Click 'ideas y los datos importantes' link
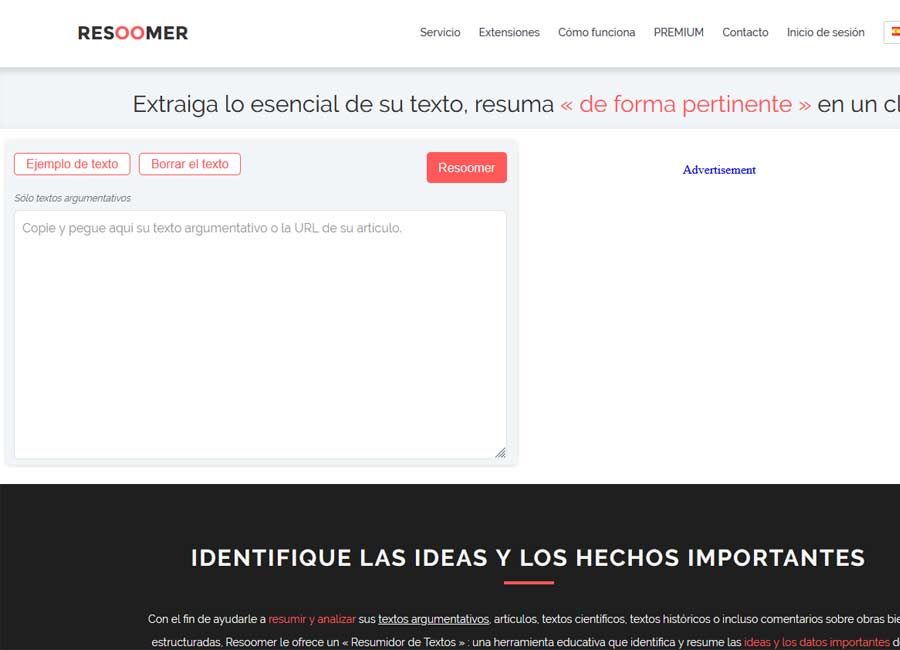900x650 pixels. (816, 642)
